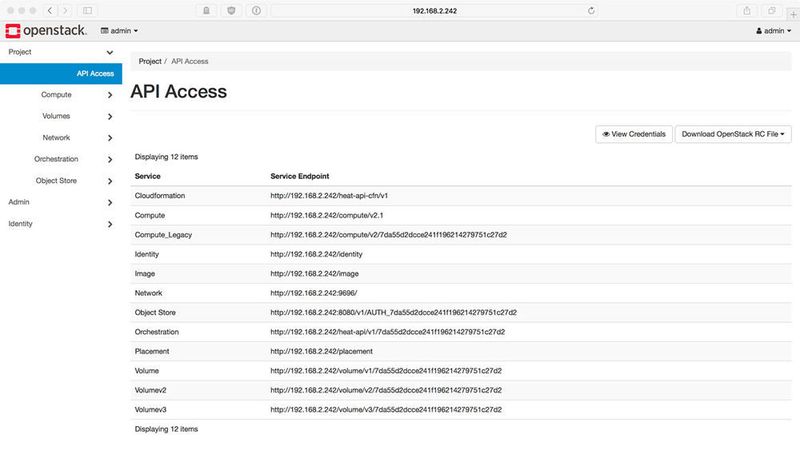Click the 192.168.2.242 address bar
800x474 pixels.
click(434, 10)
